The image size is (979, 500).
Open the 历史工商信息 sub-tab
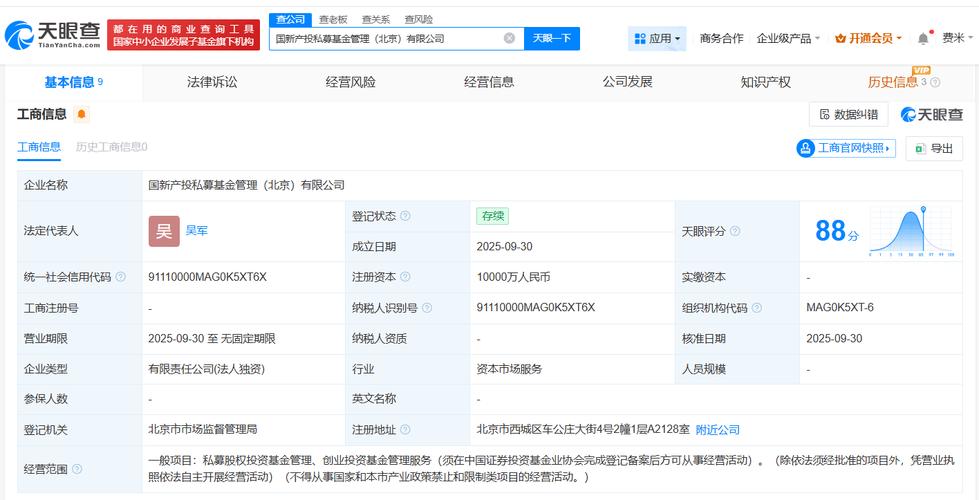coord(111,147)
